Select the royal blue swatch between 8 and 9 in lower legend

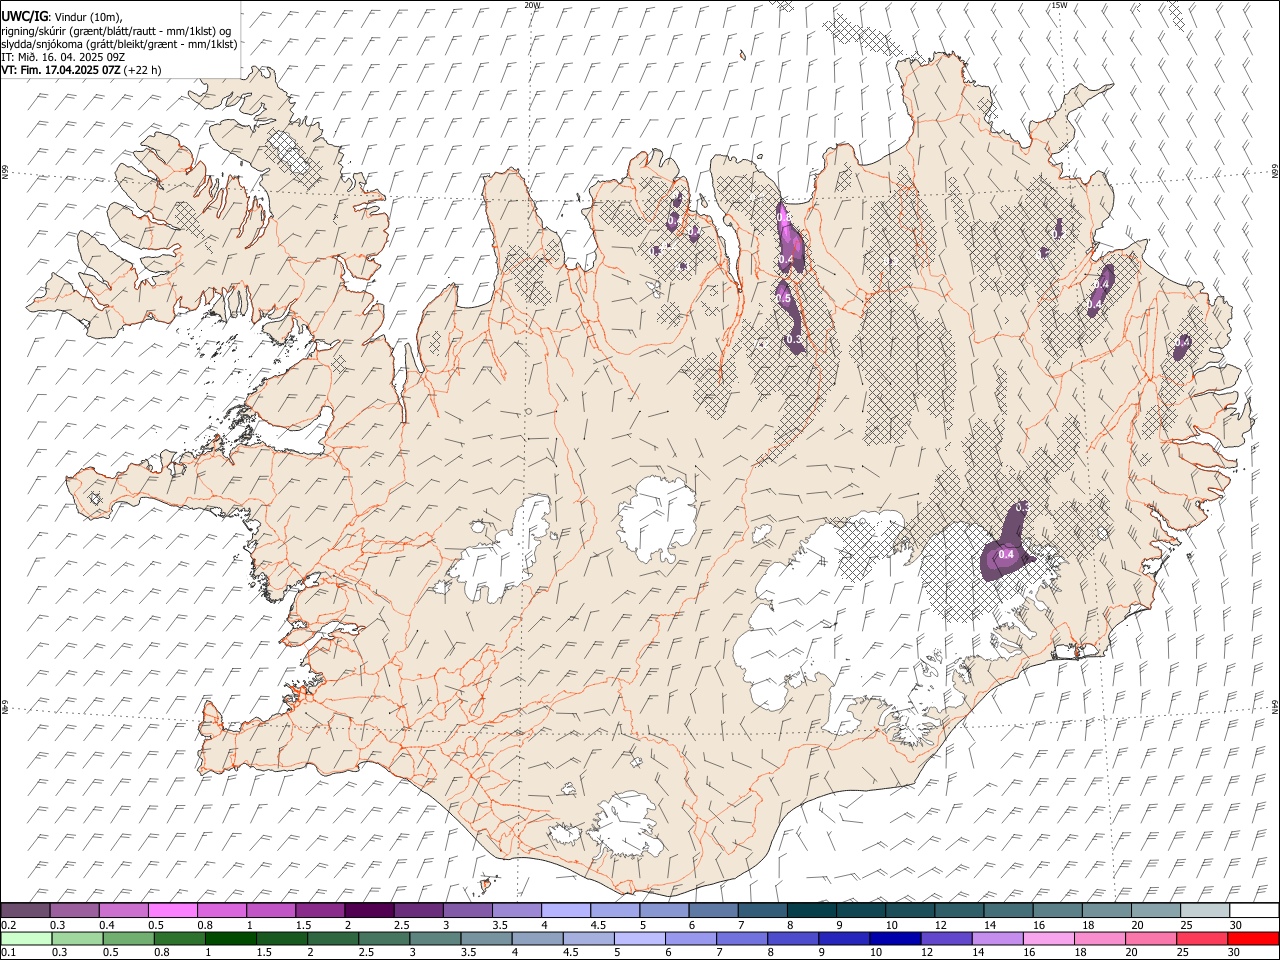tap(793, 938)
